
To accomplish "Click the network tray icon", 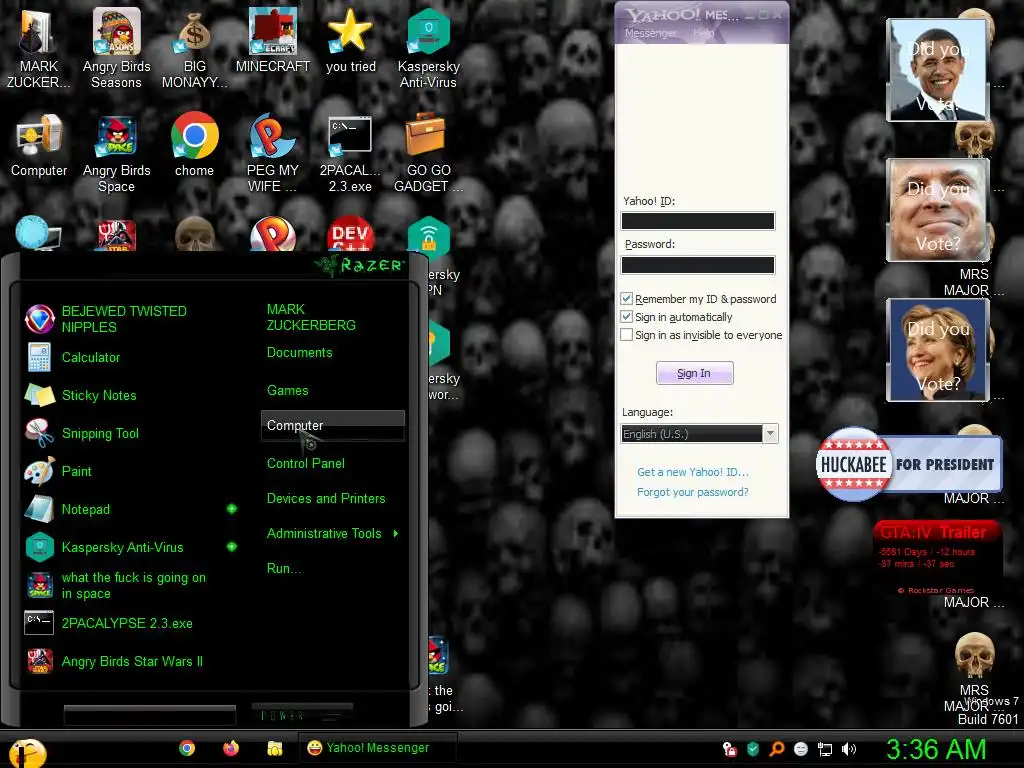I will point(825,749).
